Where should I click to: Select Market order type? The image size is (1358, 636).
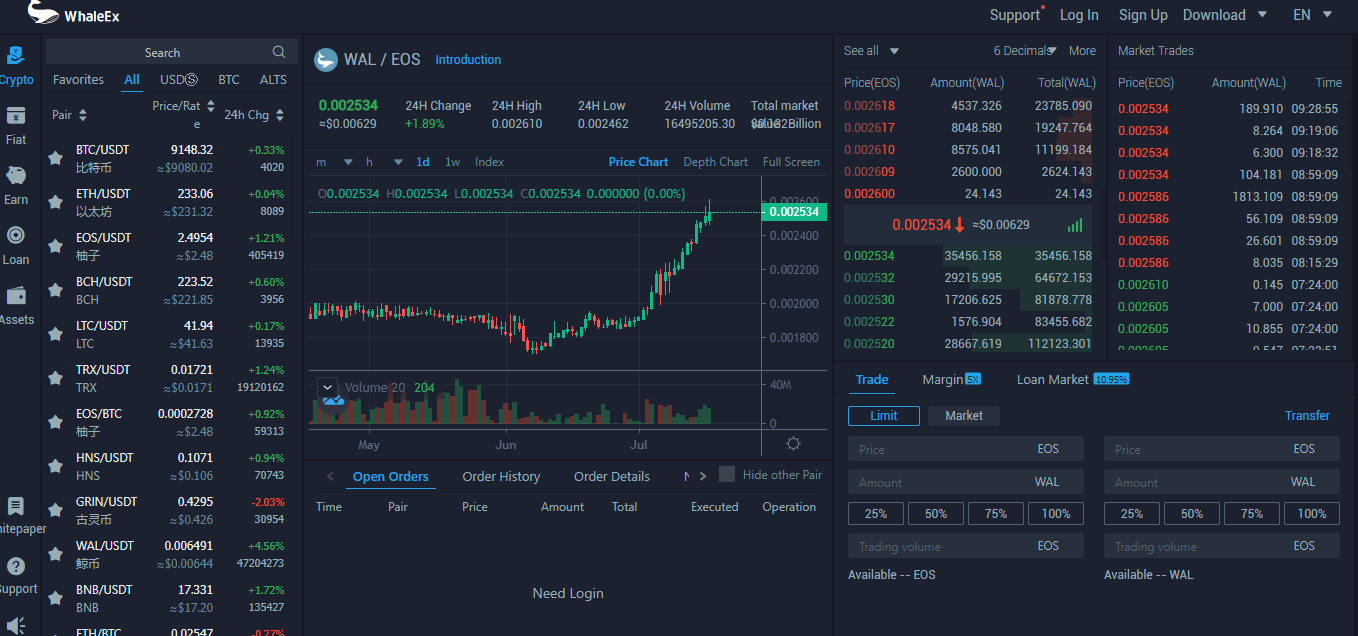pos(964,416)
